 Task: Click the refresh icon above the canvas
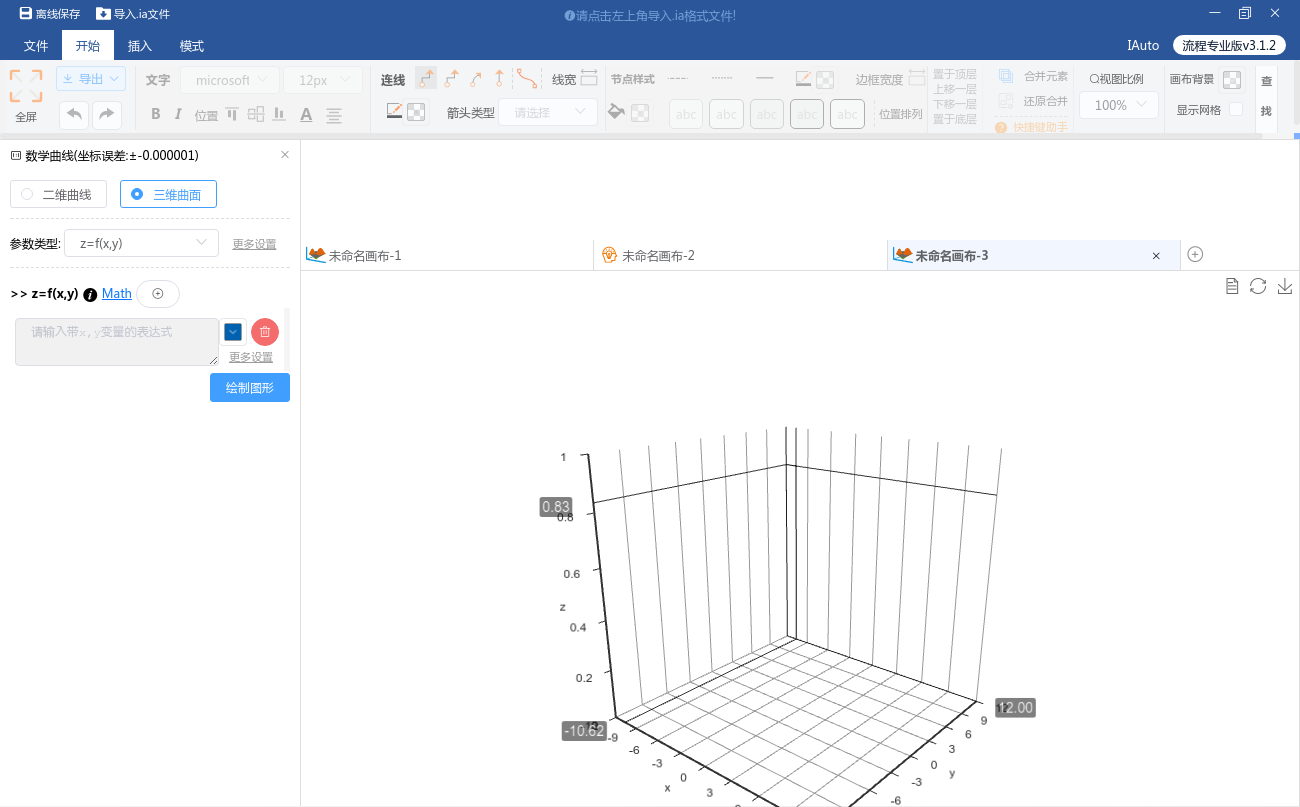click(1258, 286)
